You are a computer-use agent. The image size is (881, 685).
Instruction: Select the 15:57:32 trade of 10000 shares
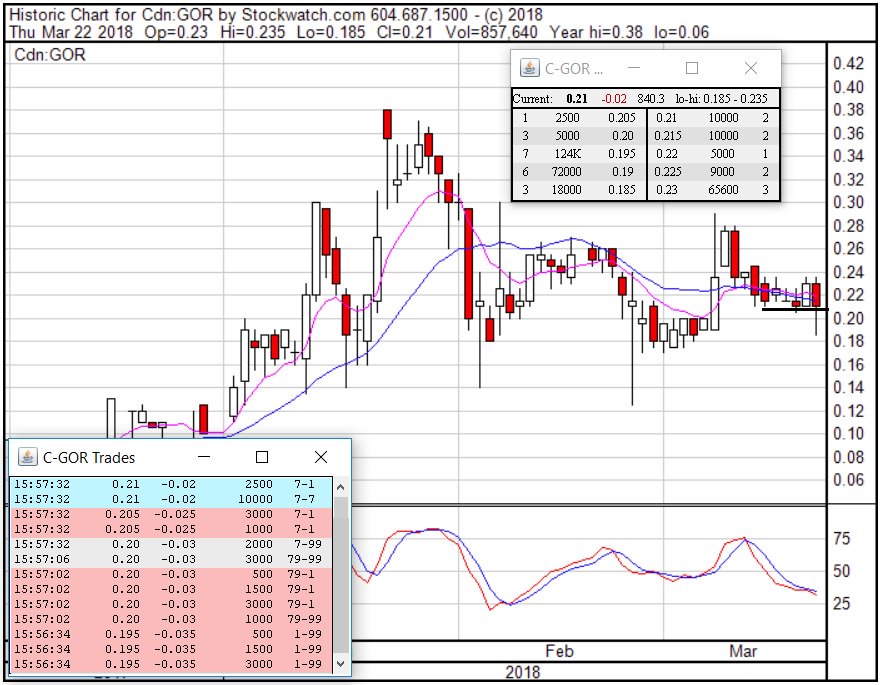[x=171, y=499]
